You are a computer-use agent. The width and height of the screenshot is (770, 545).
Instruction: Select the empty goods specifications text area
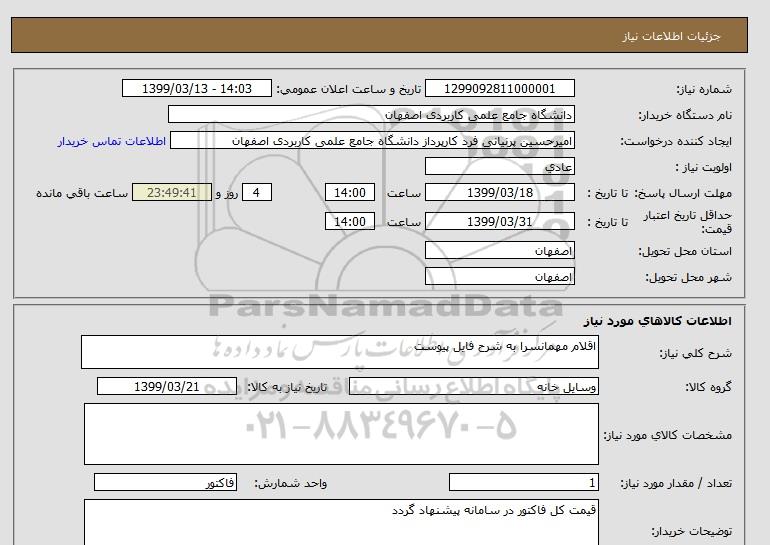tap(341, 434)
